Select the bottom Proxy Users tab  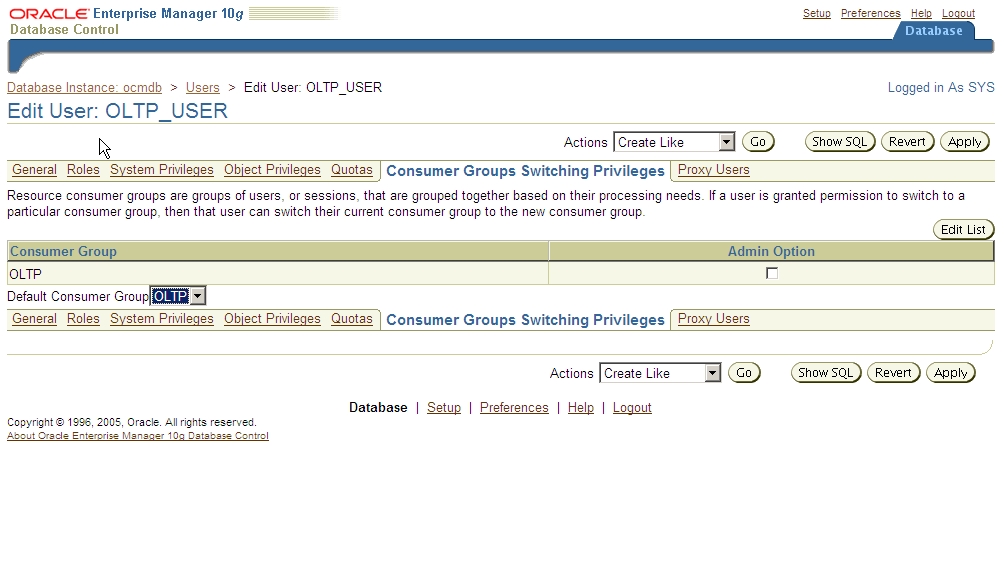click(x=714, y=318)
